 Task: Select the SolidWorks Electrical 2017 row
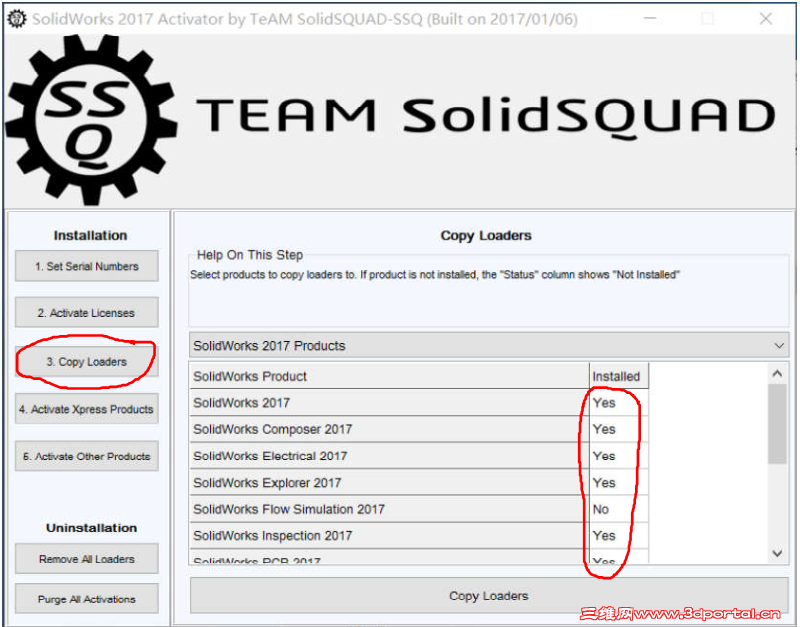[x=419, y=456]
